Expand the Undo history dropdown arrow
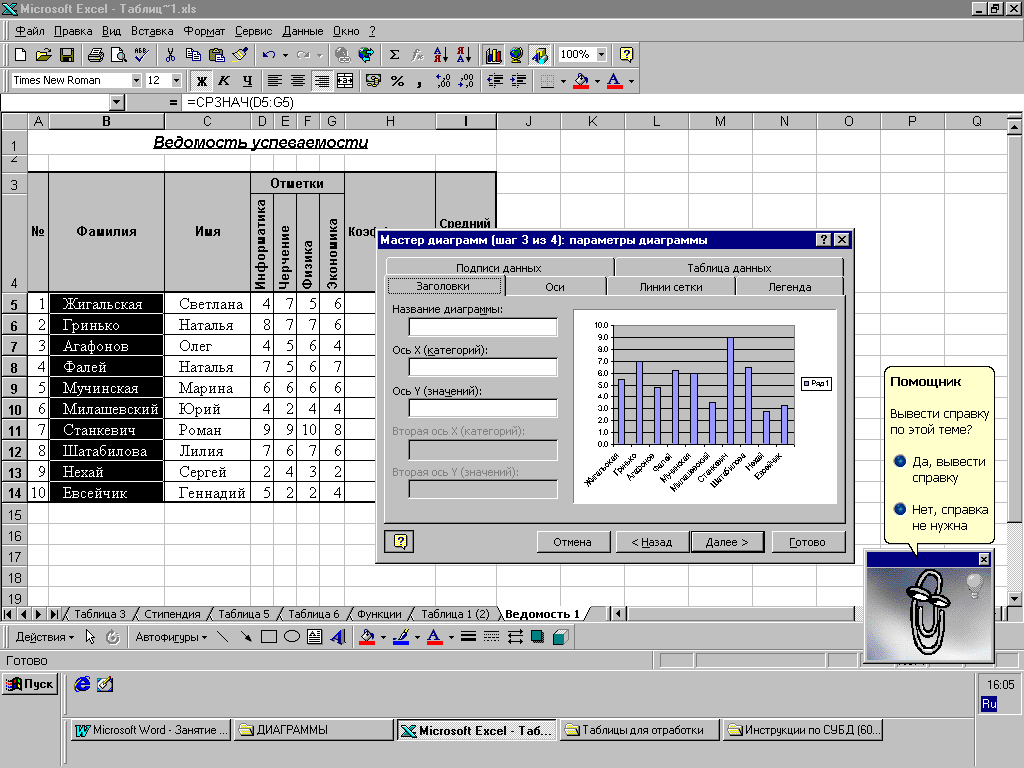Image resolution: width=1024 pixels, height=768 pixels. coord(285,55)
